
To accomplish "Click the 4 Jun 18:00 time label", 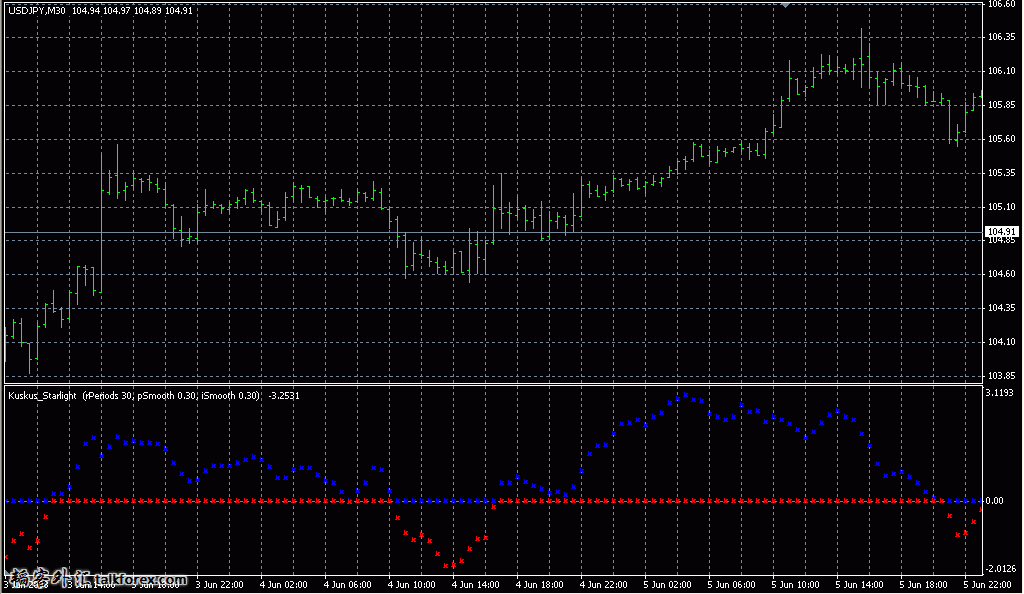I will tap(539, 585).
